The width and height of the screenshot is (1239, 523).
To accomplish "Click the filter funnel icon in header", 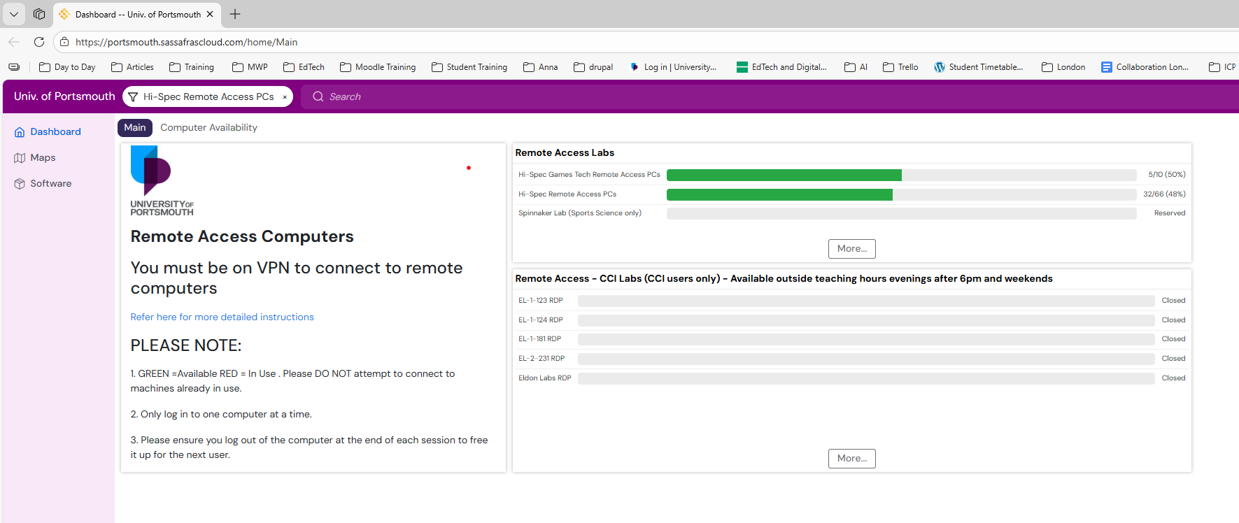I will [133, 97].
